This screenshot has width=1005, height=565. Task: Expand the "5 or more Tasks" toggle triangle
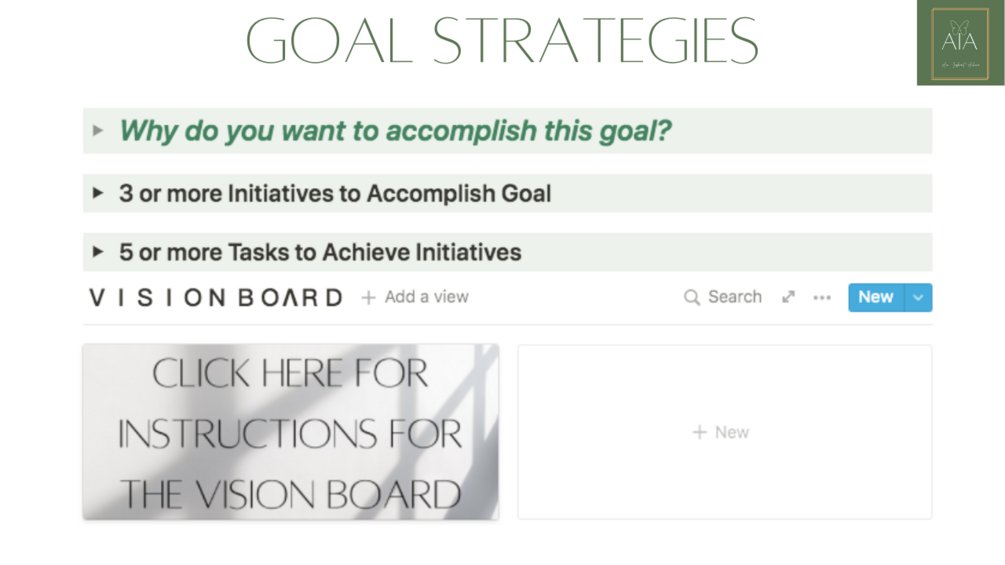(x=98, y=252)
